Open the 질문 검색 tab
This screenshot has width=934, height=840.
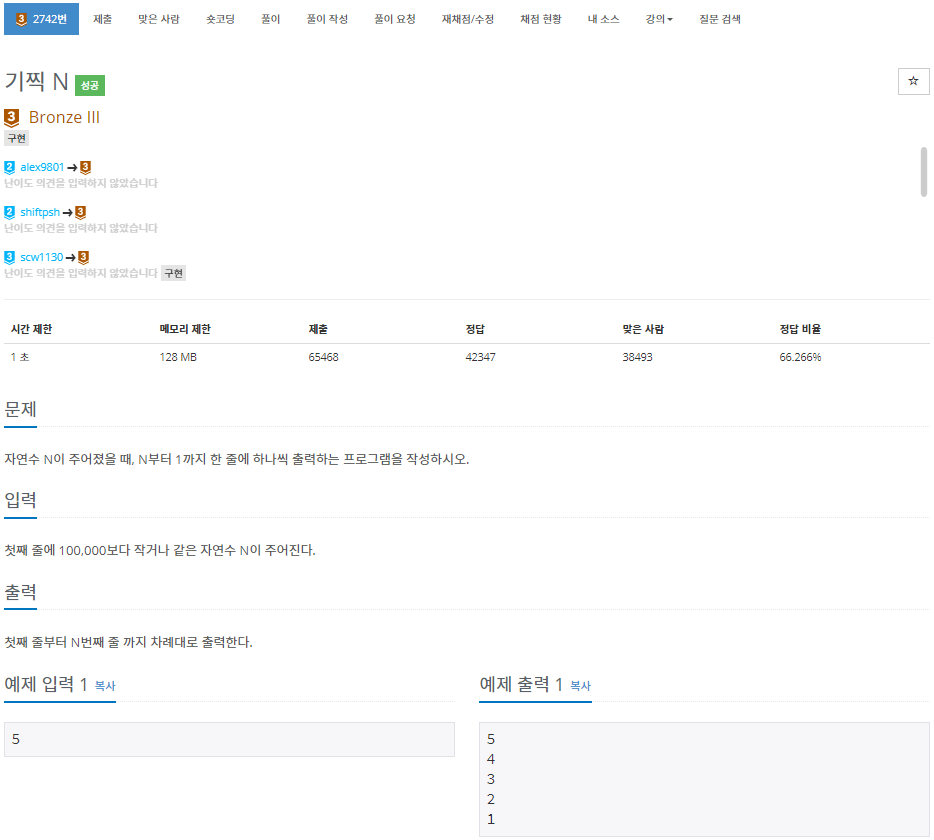point(720,19)
